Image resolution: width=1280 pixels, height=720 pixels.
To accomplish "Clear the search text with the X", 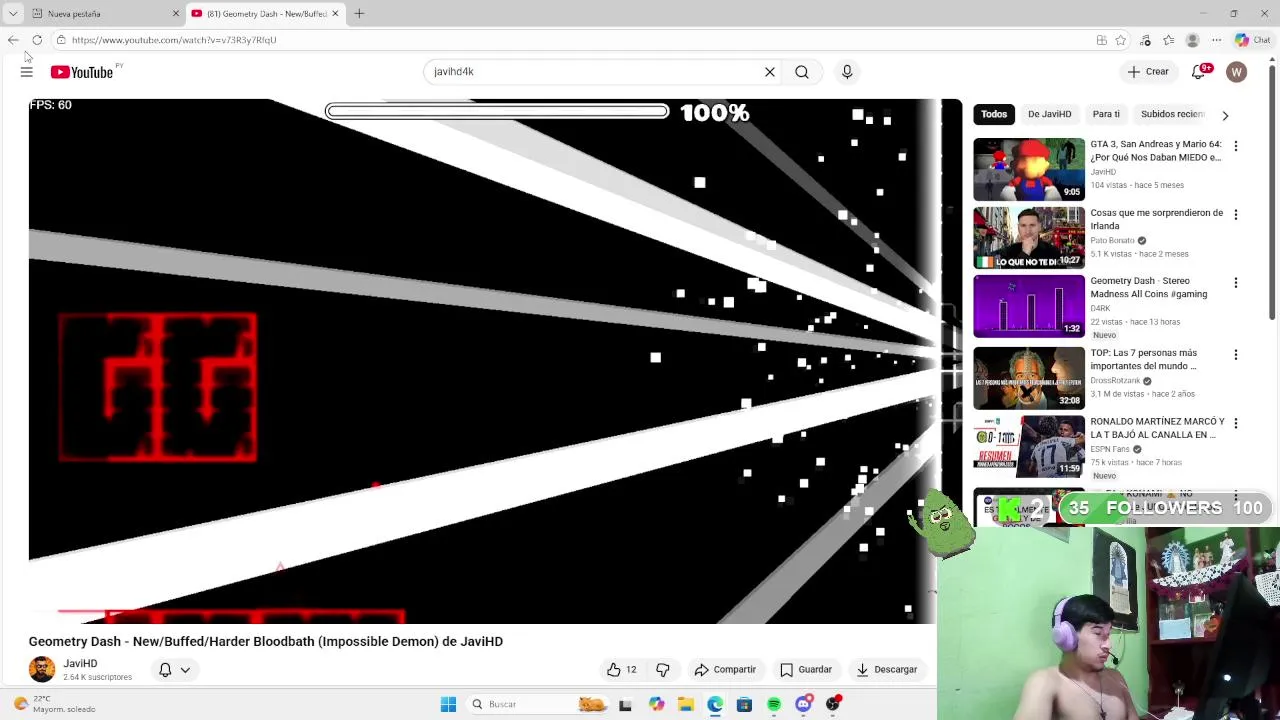I will (770, 72).
